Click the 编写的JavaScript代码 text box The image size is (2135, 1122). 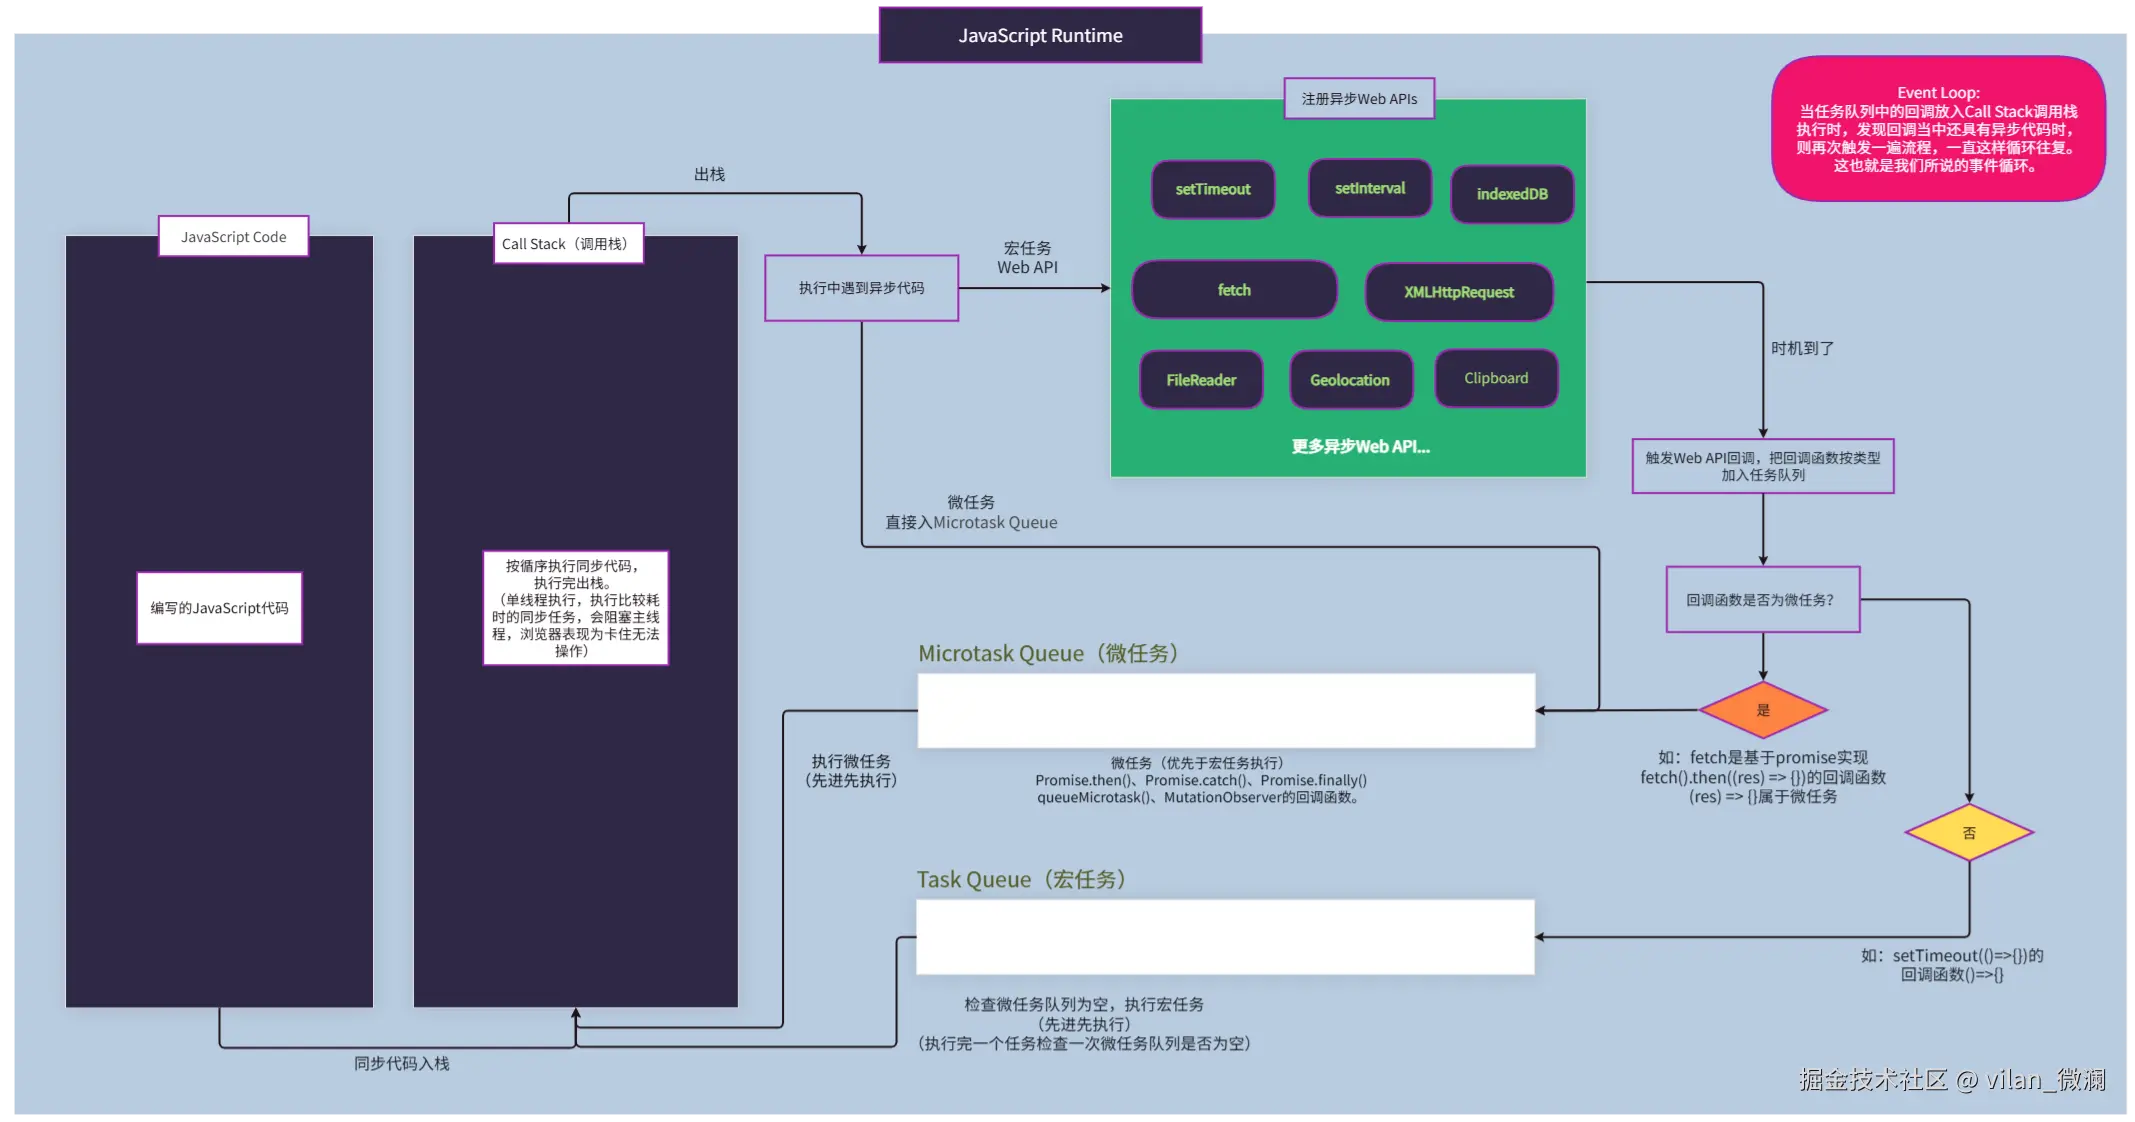click(x=219, y=608)
